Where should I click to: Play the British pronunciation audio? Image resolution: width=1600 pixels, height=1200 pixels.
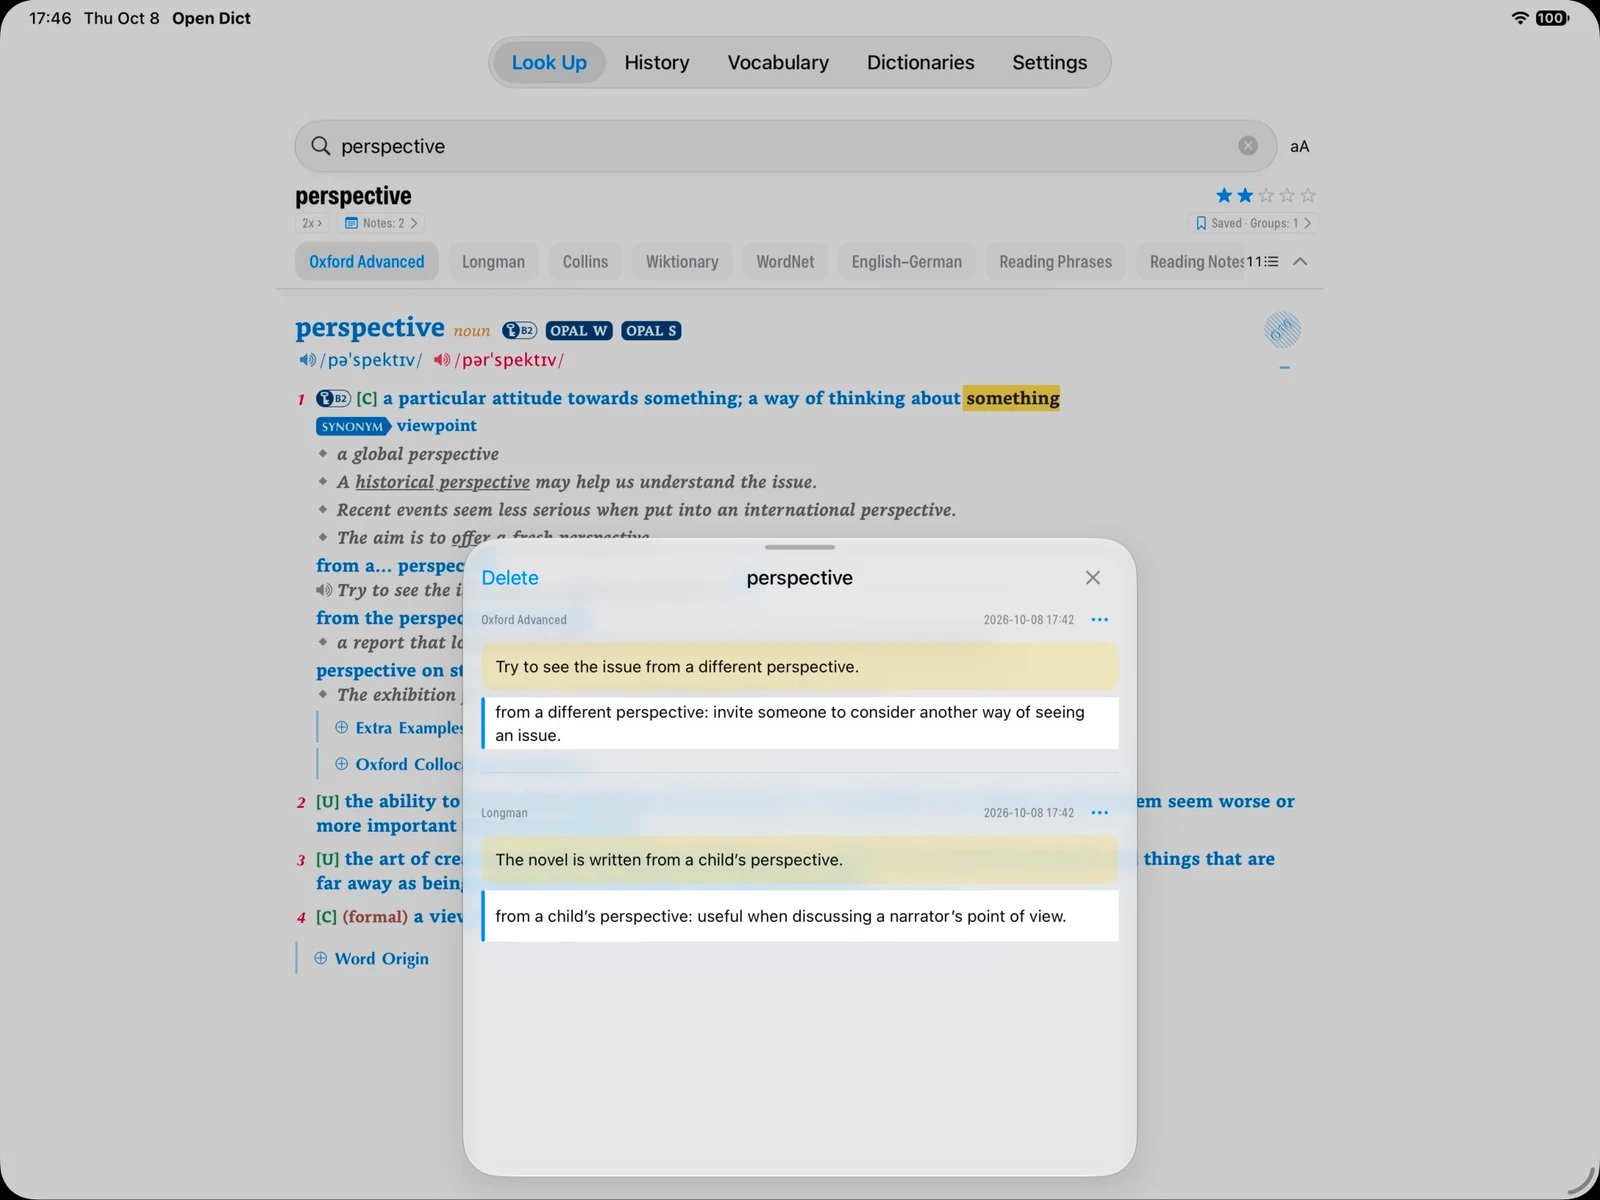pos(307,360)
